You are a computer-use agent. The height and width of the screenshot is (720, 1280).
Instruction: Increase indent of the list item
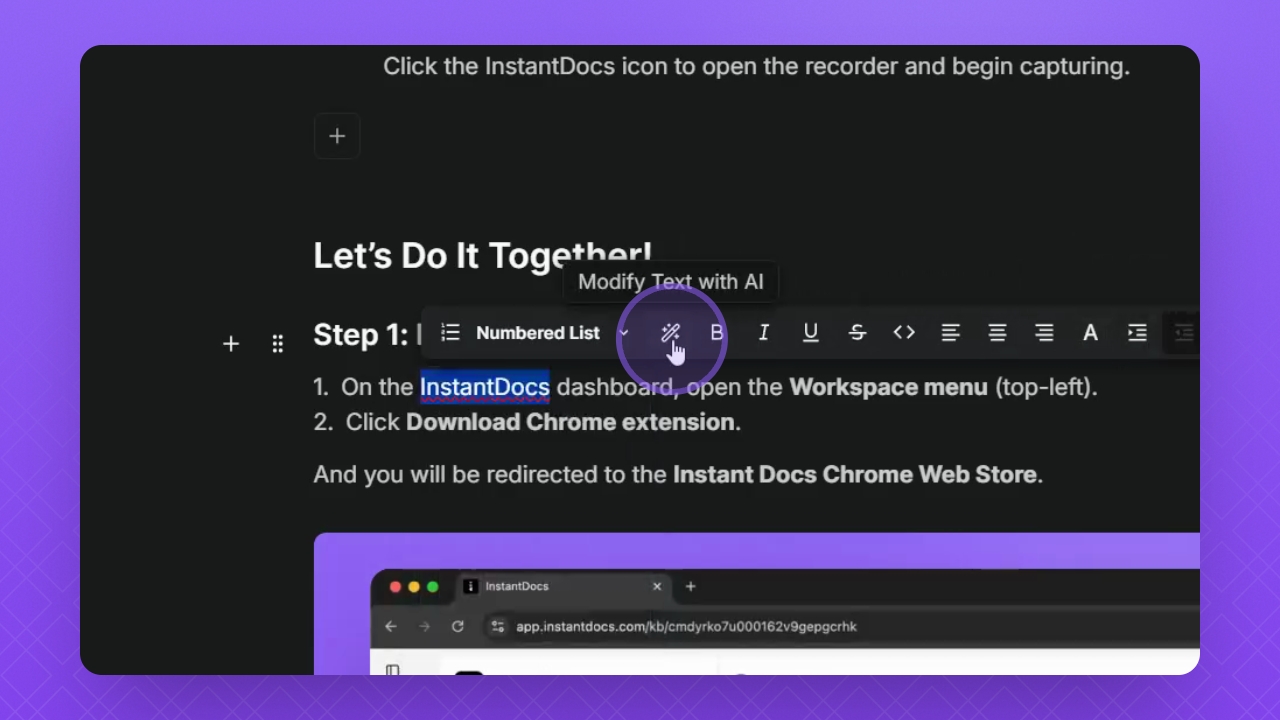coord(1137,333)
